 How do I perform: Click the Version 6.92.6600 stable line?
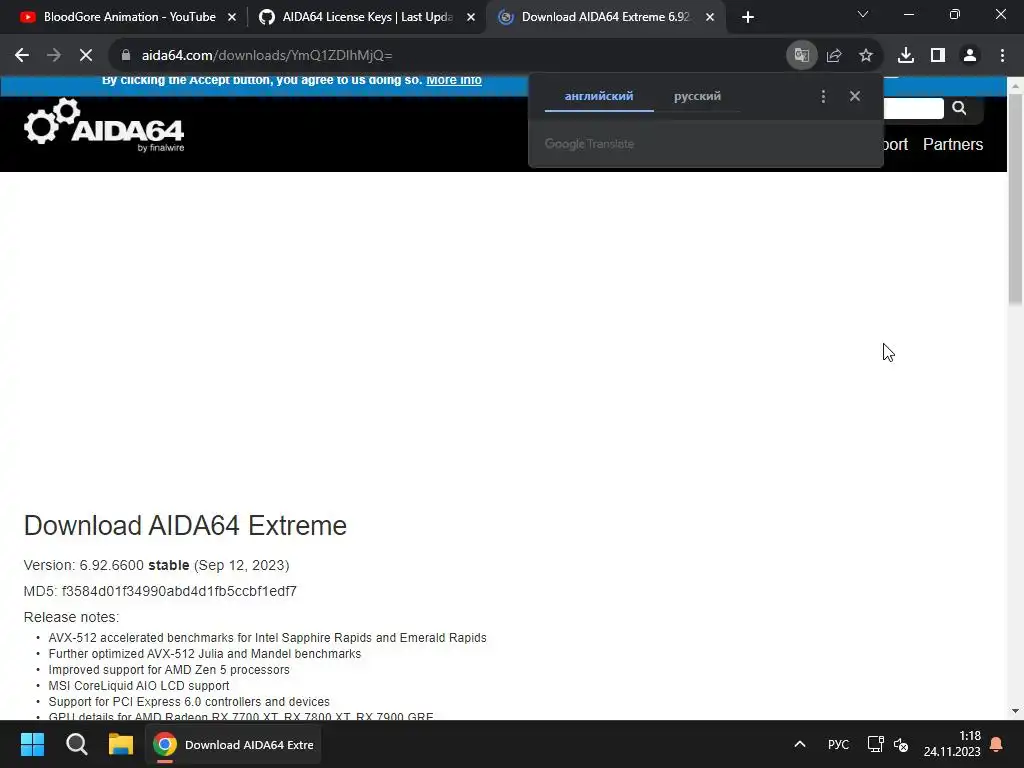click(156, 565)
